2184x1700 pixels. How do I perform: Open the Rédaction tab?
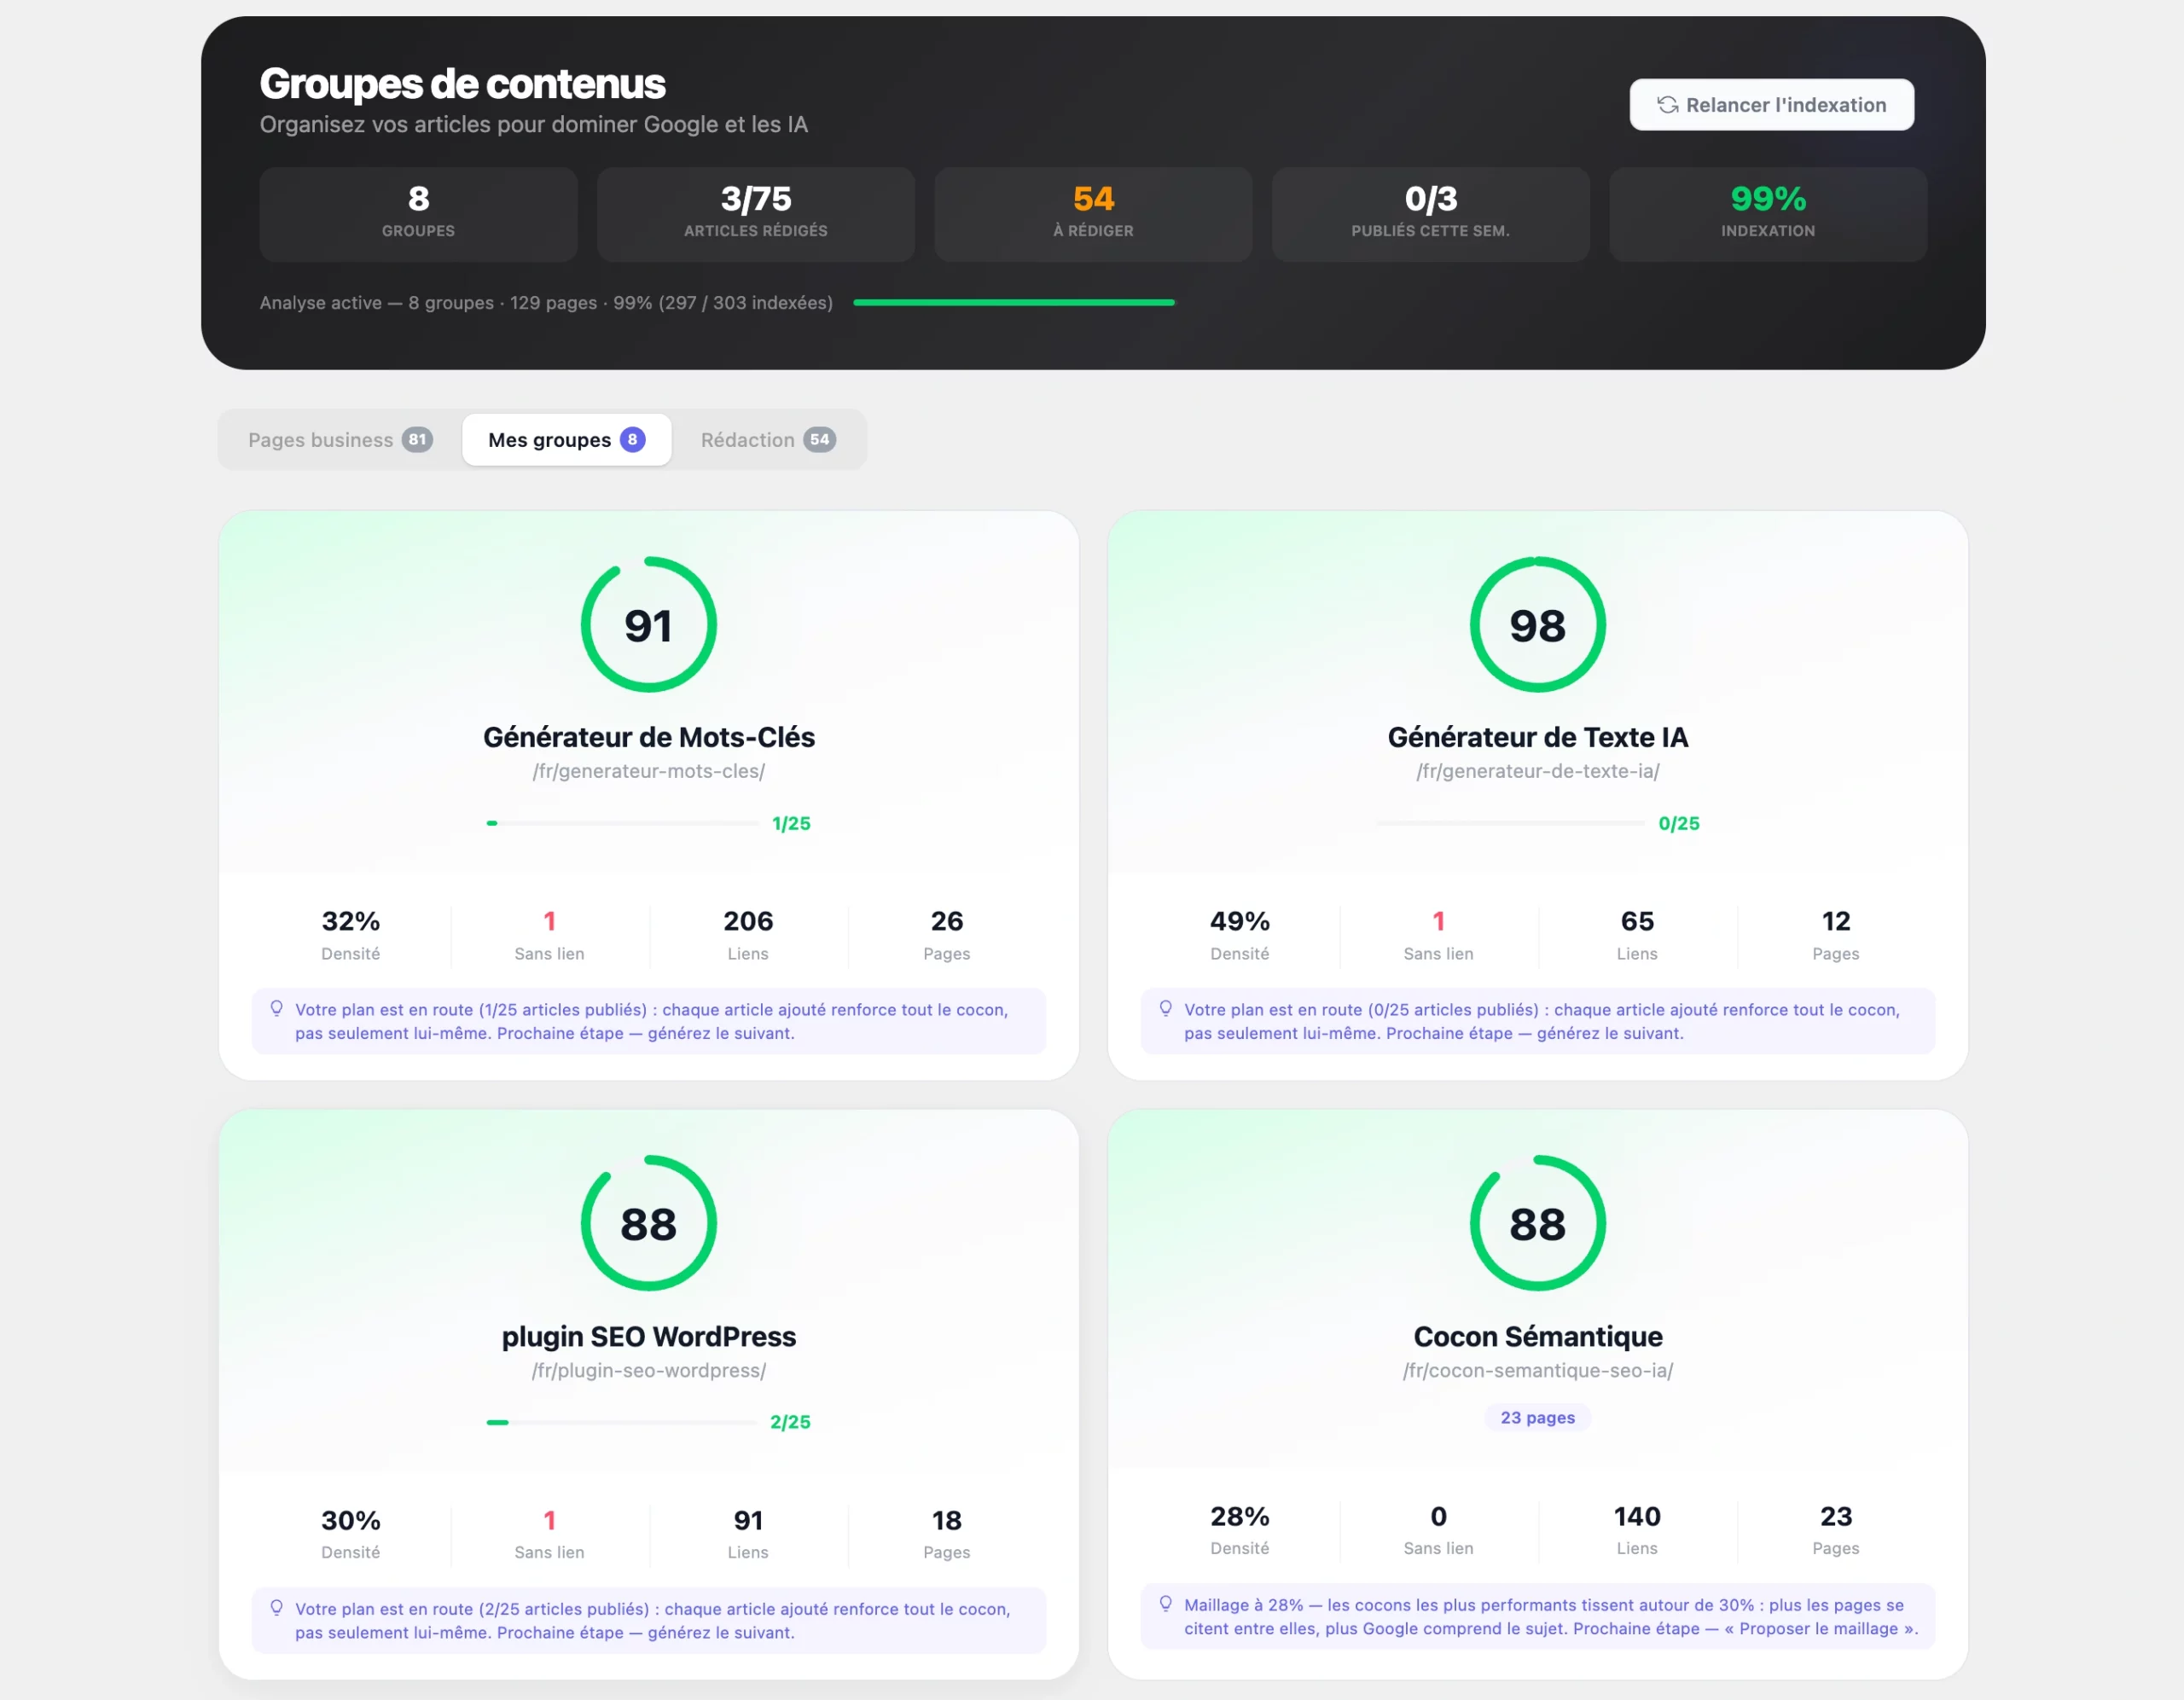point(768,440)
